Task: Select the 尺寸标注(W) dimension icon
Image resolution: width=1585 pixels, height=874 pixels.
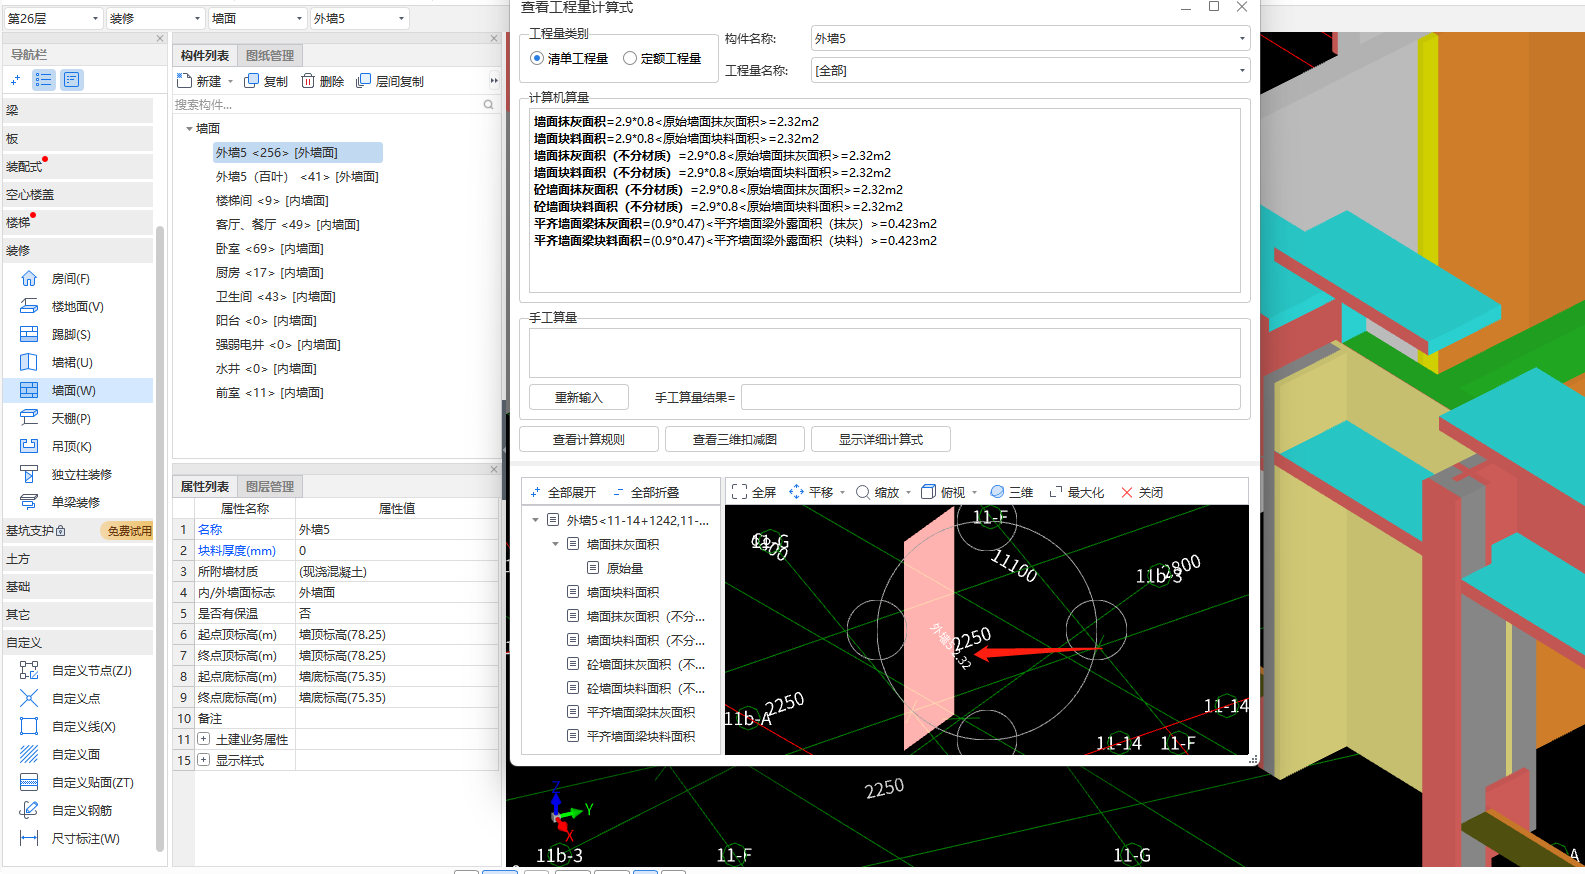Action: click(x=29, y=839)
